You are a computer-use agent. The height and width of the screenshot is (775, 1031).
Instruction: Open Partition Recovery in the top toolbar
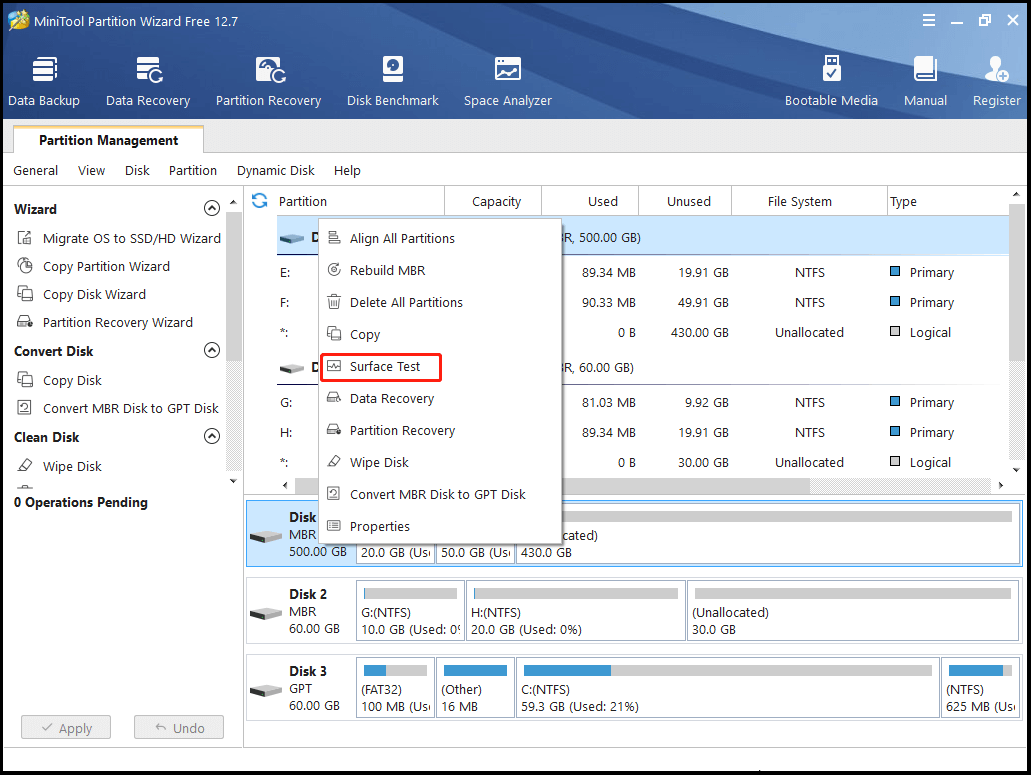pos(268,81)
